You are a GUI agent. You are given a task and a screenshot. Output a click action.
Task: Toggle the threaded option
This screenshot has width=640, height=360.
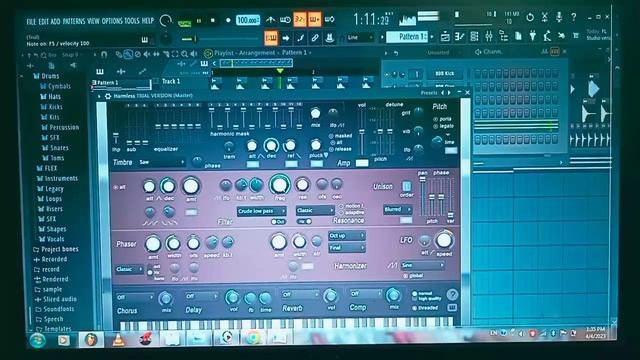[x=425, y=308]
